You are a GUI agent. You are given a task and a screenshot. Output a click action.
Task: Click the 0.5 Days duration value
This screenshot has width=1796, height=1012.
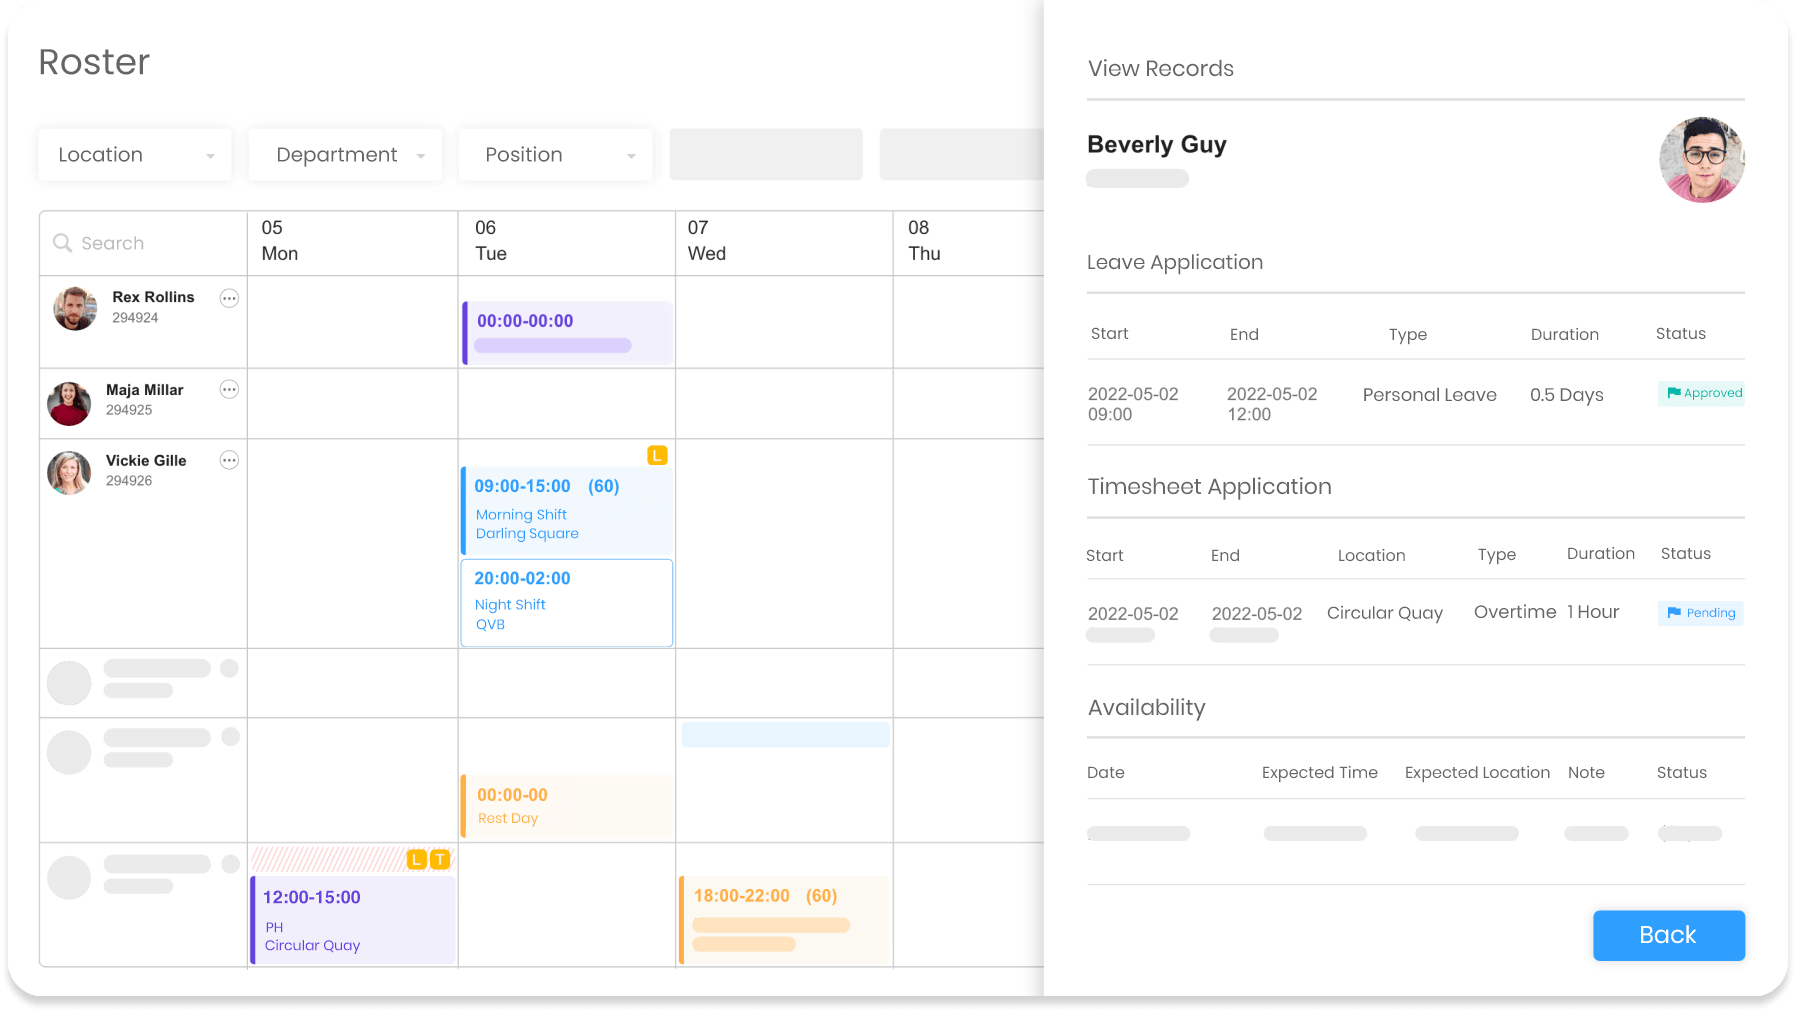[1567, 395]
